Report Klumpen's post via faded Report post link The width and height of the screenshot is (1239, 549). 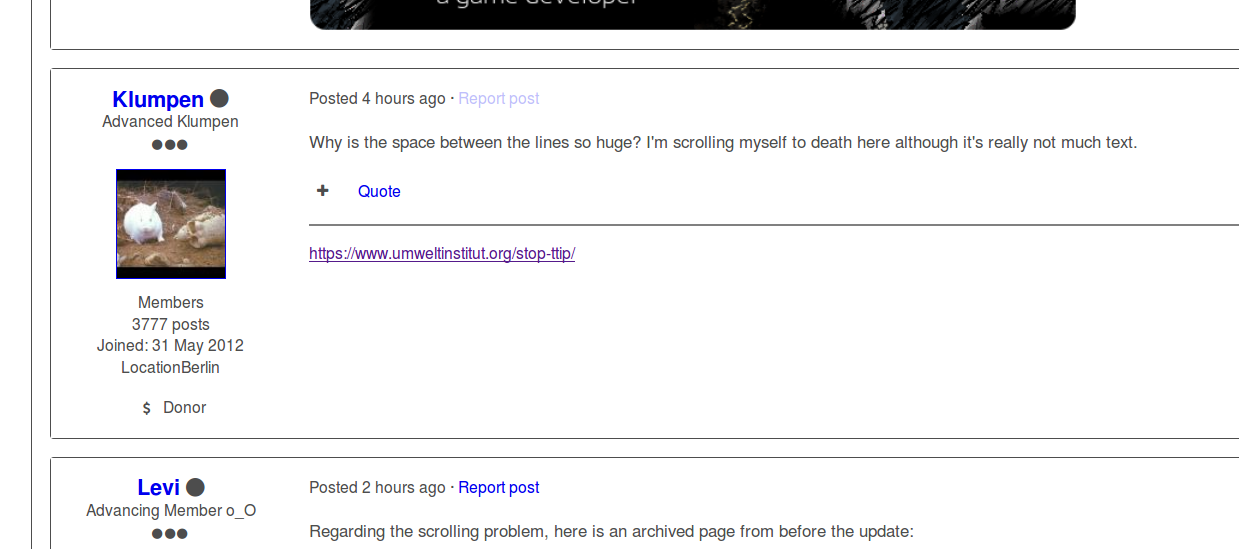(x=498, y=98)
